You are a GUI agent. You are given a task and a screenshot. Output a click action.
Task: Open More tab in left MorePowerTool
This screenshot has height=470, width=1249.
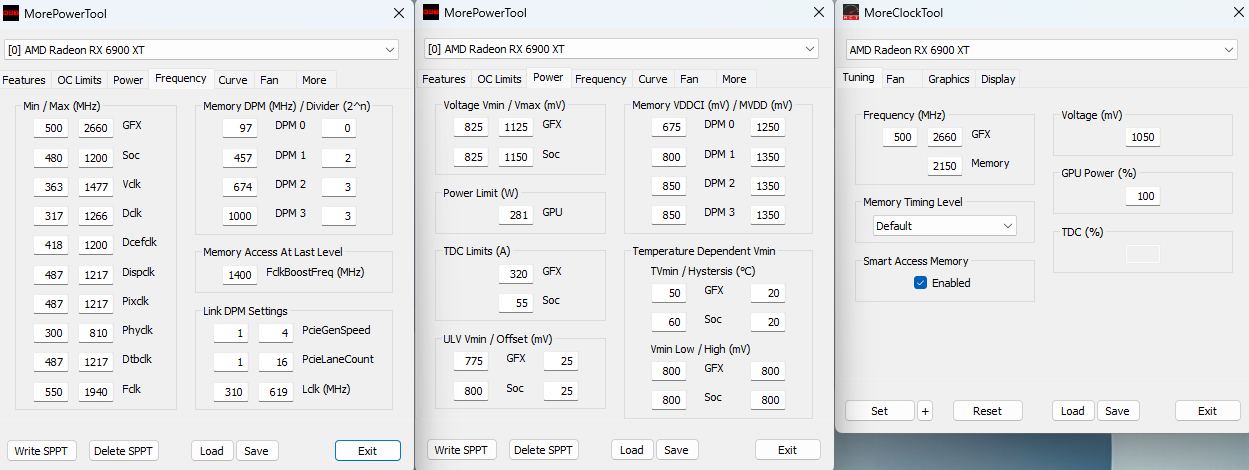click(314, 80)
